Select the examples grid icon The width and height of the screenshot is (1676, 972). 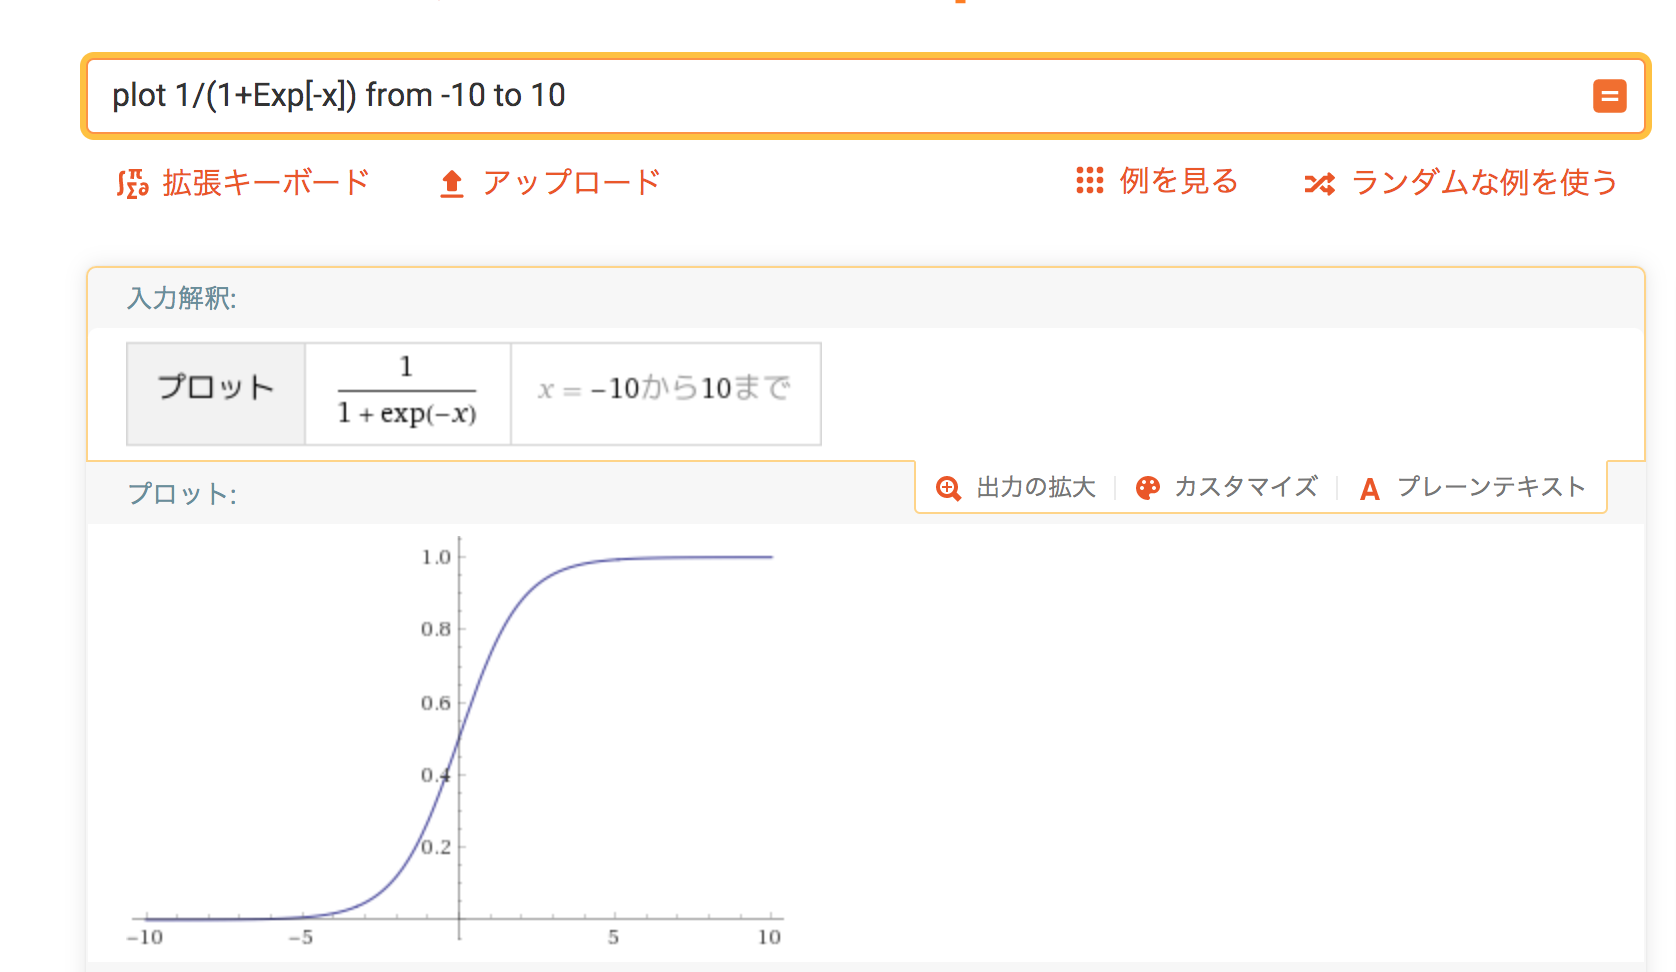coord(1090,182)
